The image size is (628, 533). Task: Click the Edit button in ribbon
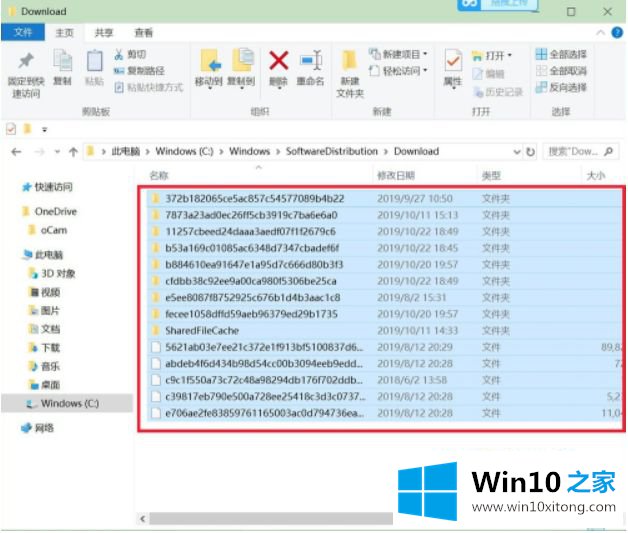pos(488,74)
